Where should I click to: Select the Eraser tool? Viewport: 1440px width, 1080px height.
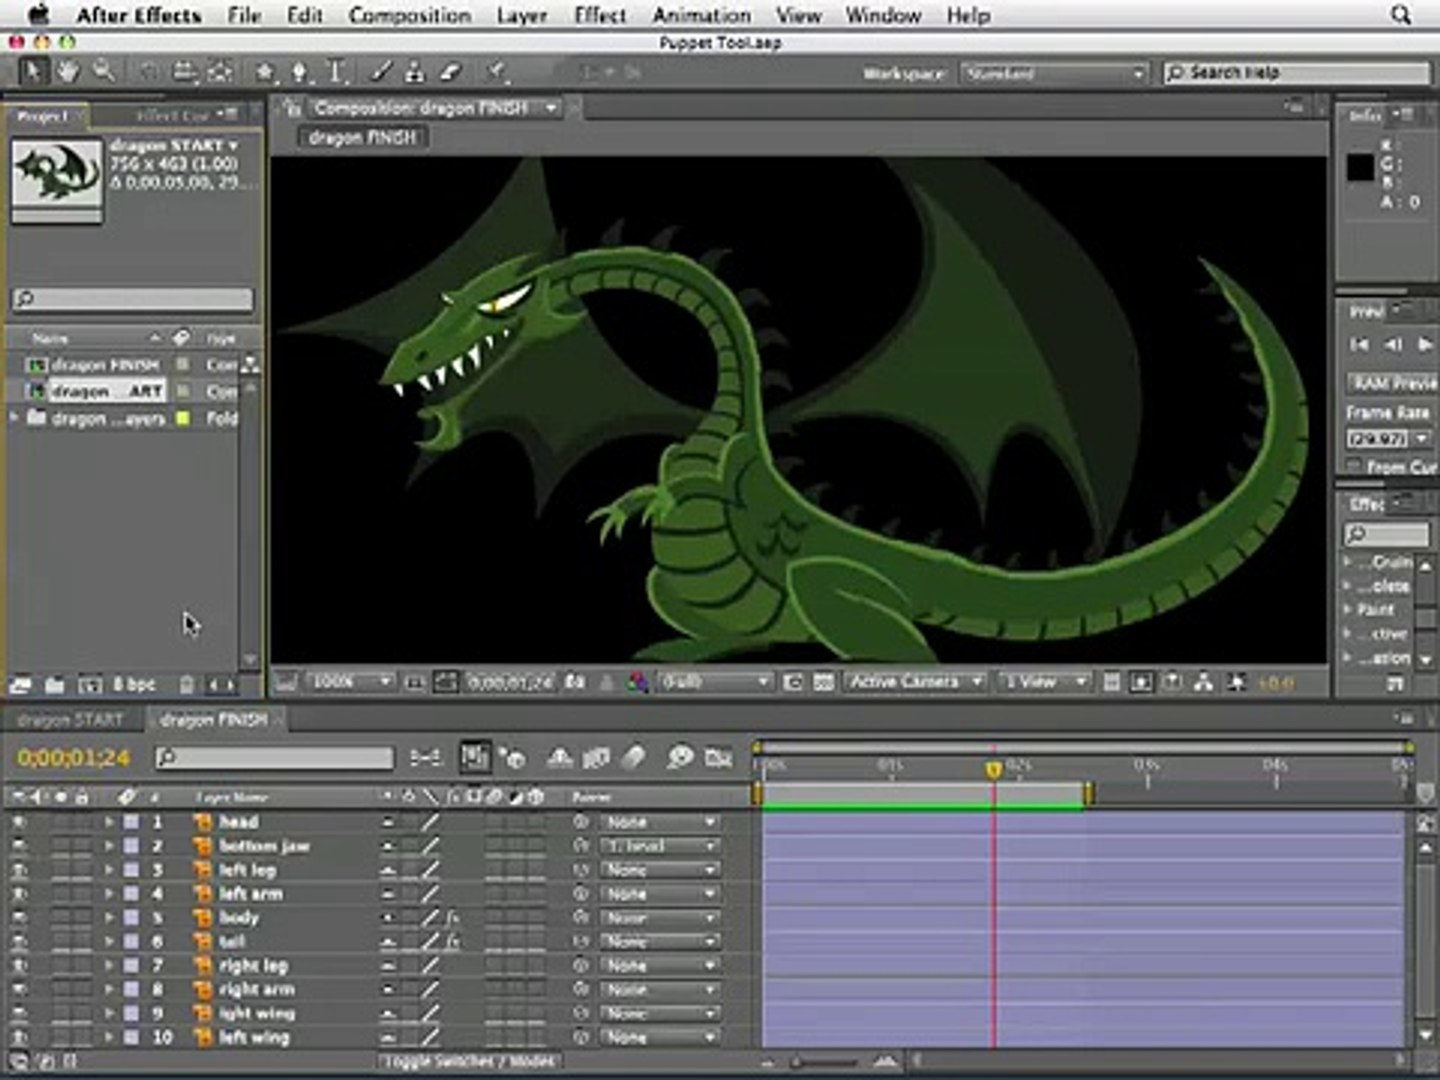(x=450, y=72)
